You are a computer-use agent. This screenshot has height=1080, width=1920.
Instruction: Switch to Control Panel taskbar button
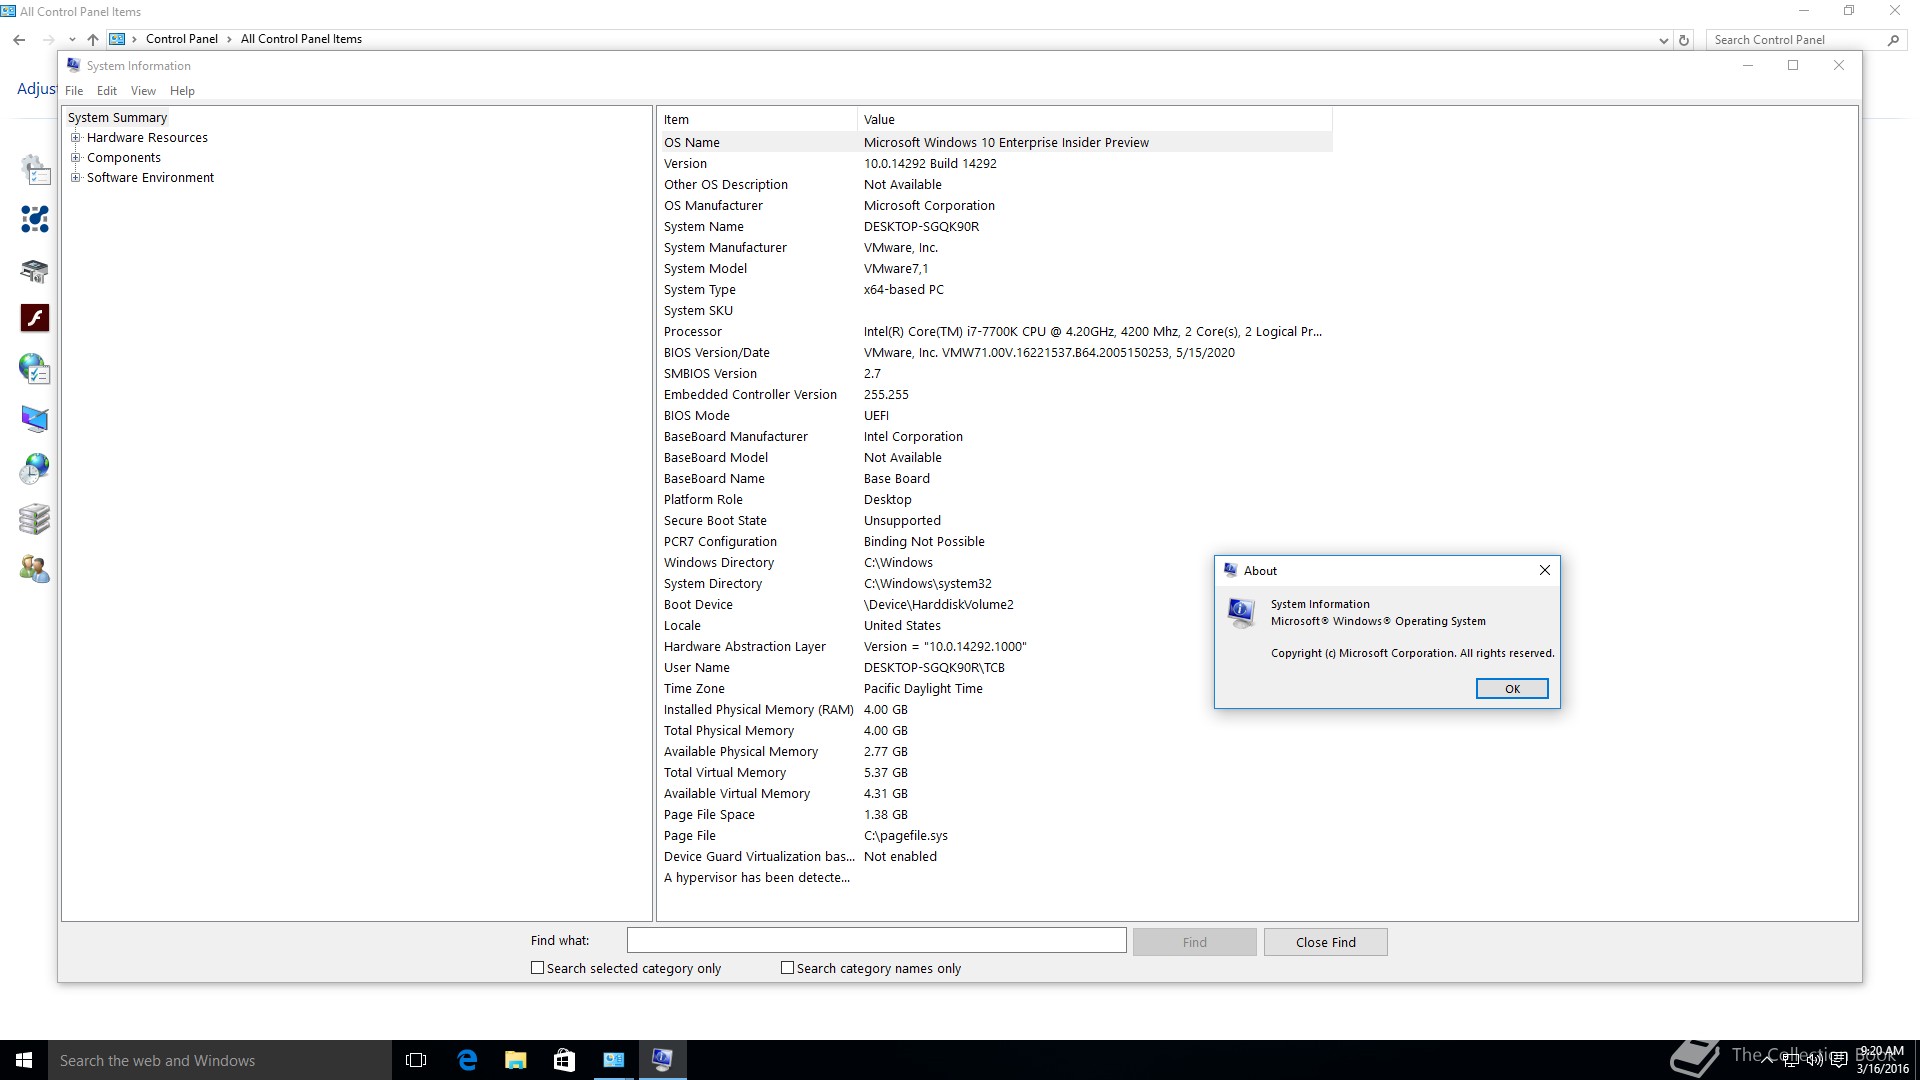pos(613,1060)
